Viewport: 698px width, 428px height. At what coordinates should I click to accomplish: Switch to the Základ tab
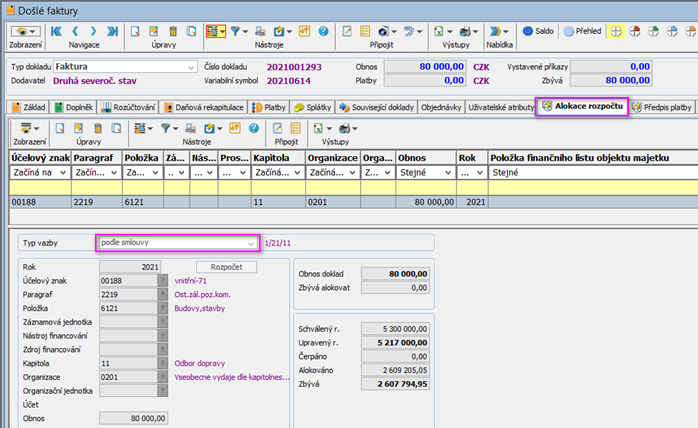pyautogui.click(x=27, y=106)
